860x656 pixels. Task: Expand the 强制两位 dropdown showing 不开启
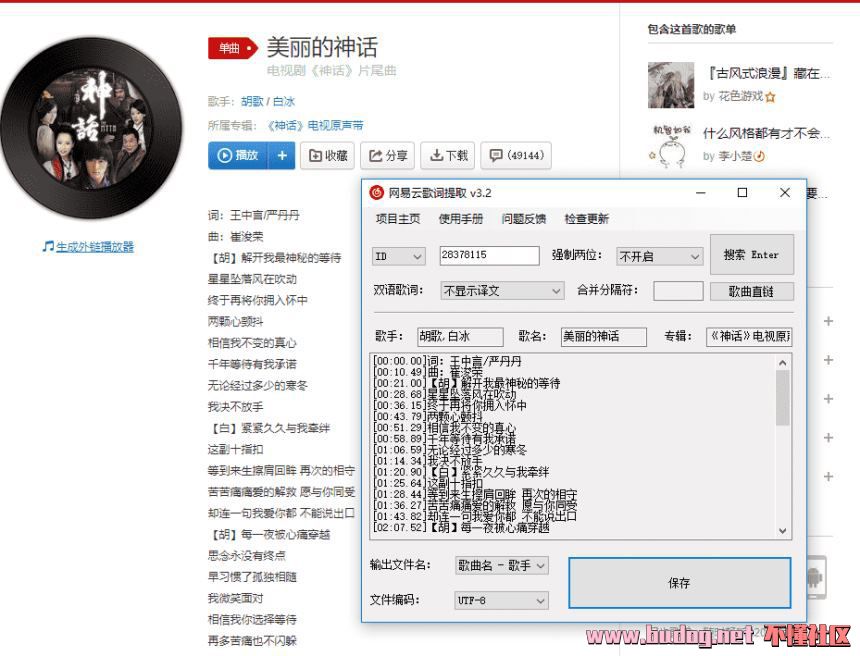tap(659, 256)
